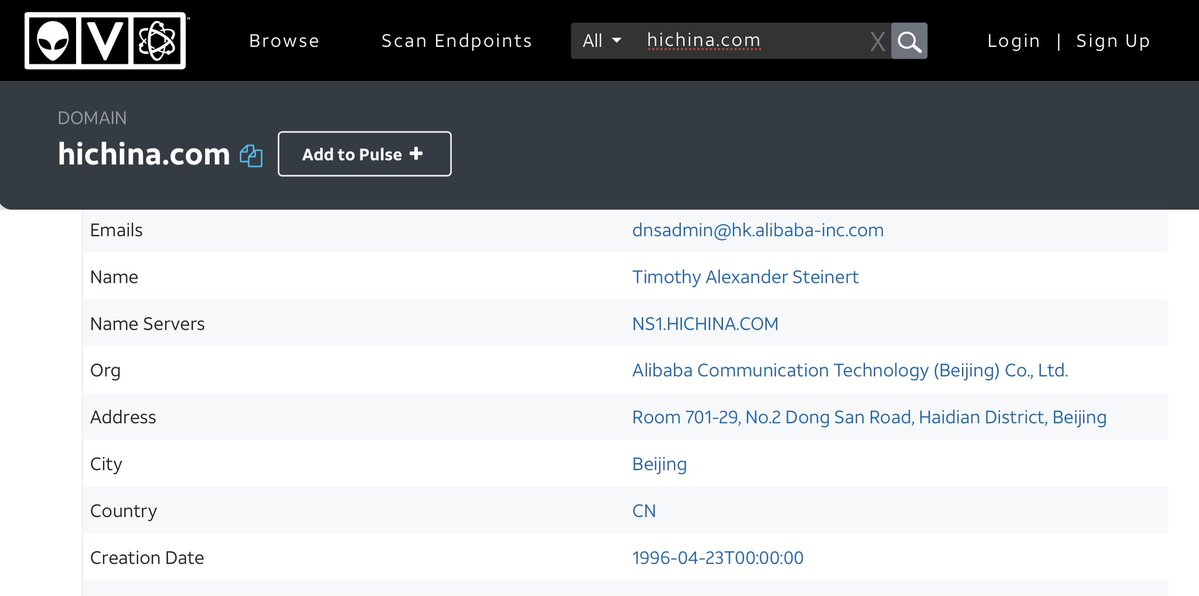Image resolution: width=1199 pixels, height=596 pixels.
Task: Click Alibaba Communication Technology org link
Action: (x=849, y=370)
